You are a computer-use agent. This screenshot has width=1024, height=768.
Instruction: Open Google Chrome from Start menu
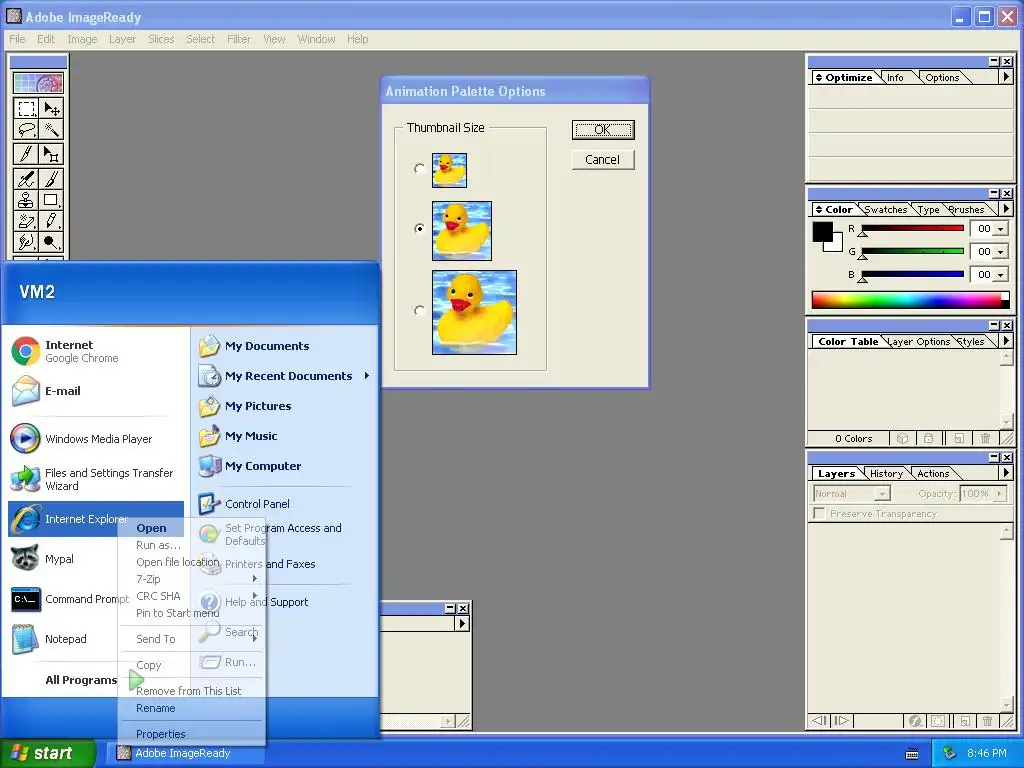tap(95, 351)
